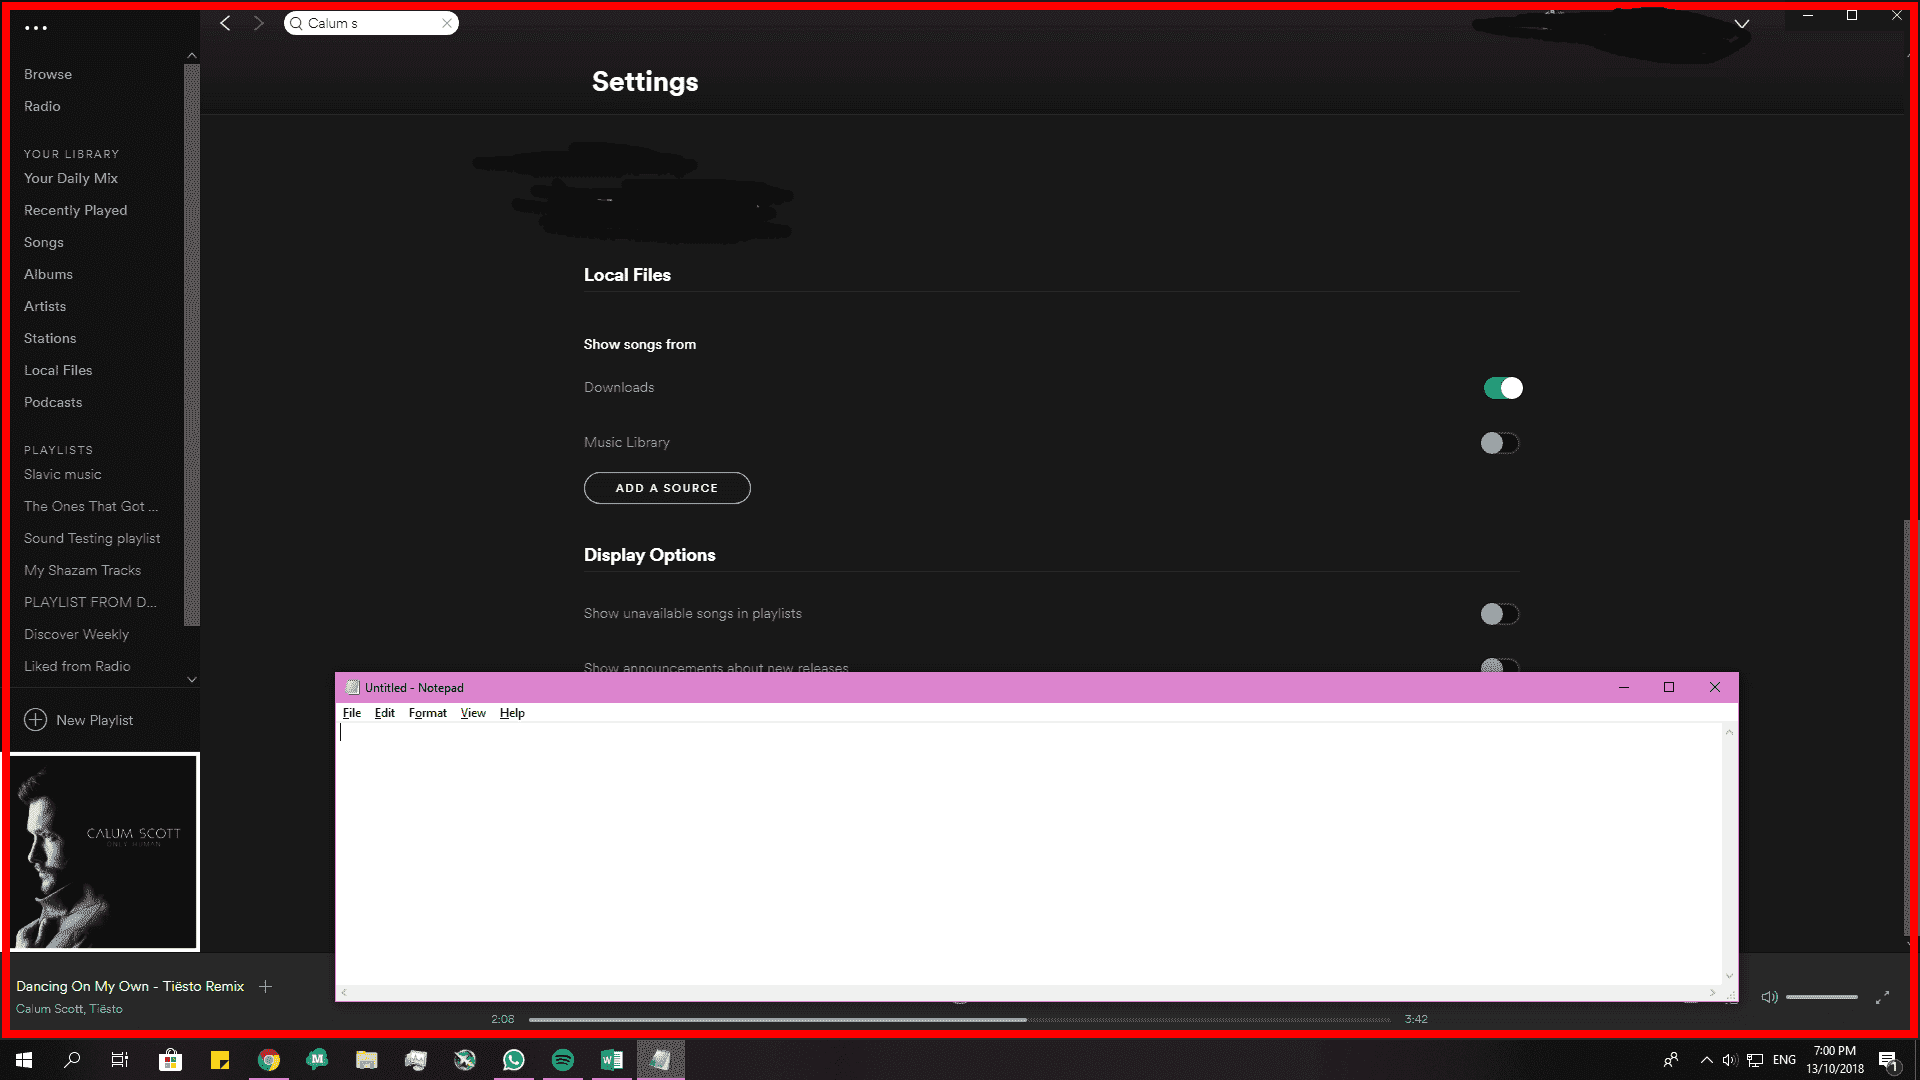Open the Notepad Format menu
The image size is (1920, 1080).
click(427, 713)
